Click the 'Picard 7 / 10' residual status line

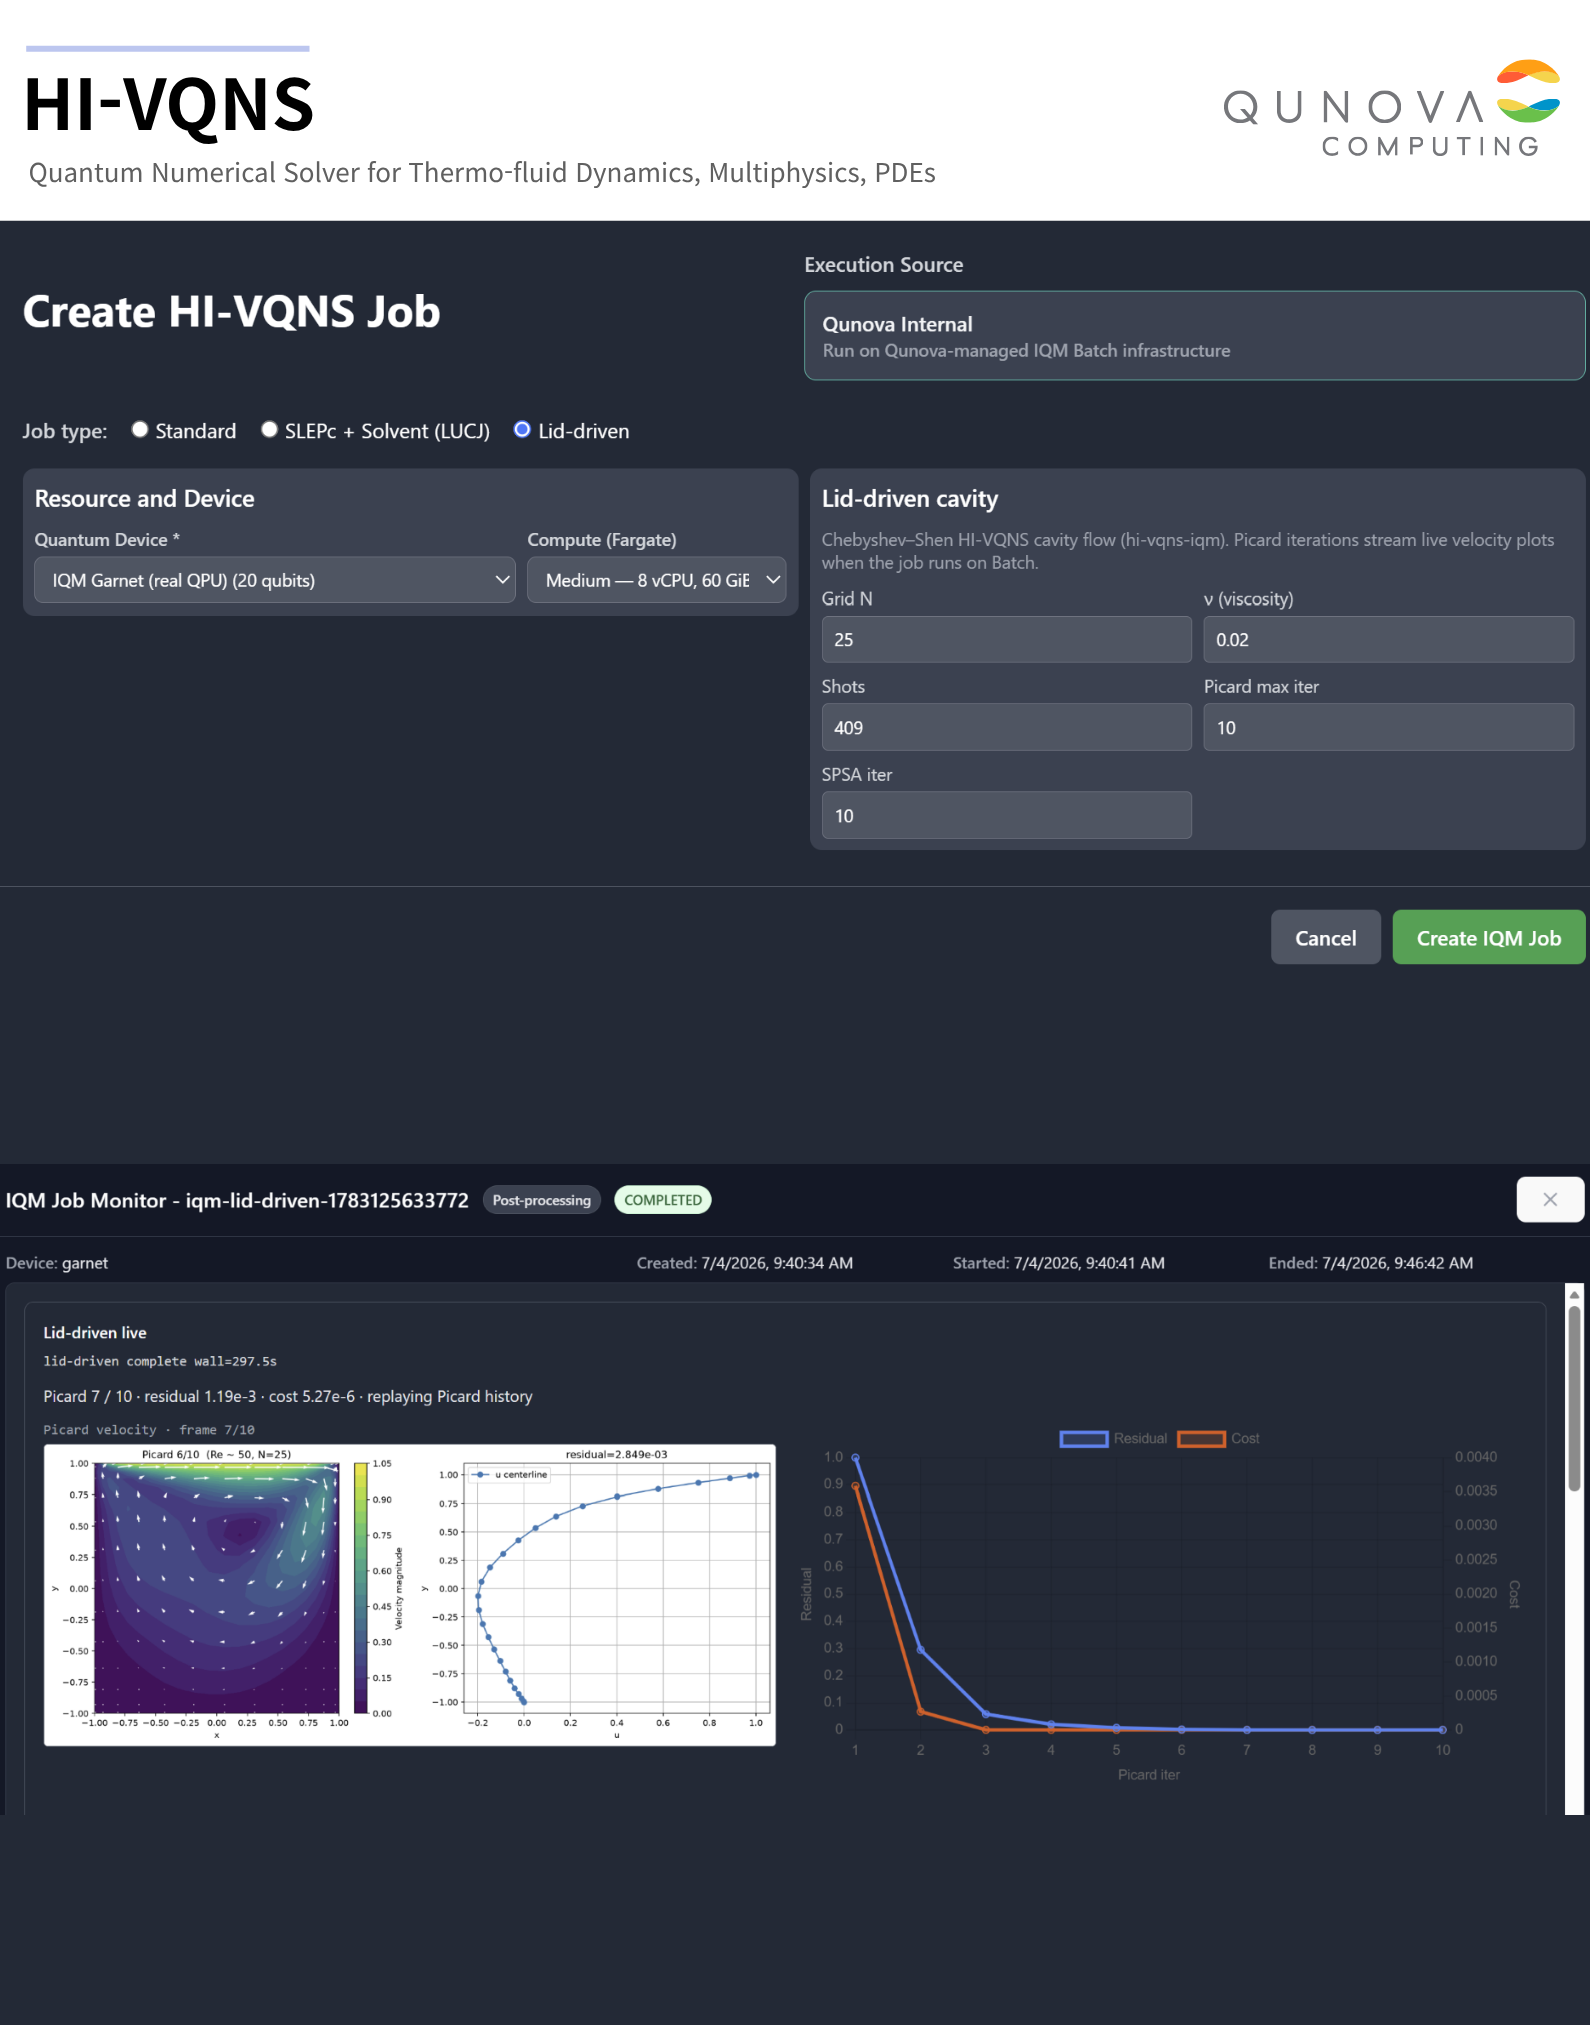pos(288,1396)
